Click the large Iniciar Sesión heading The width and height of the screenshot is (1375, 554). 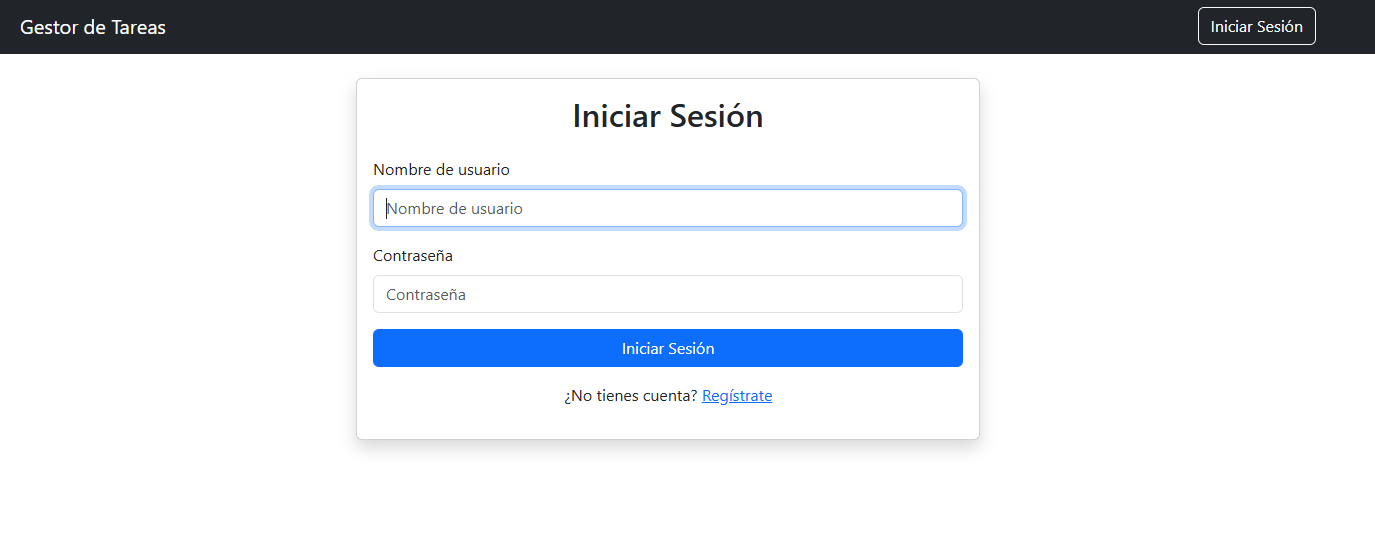click(x=667, y=116)
